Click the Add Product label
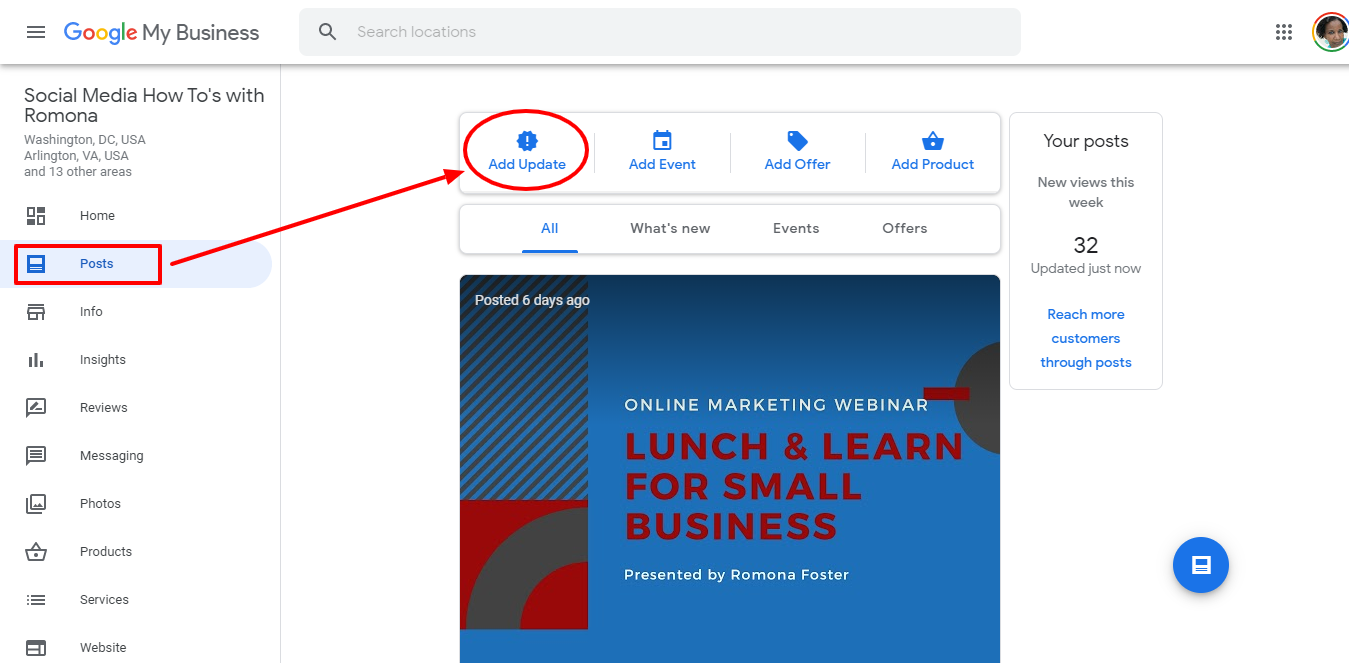This screenshot has width=1349, height=663. click(x=932, y=165)
